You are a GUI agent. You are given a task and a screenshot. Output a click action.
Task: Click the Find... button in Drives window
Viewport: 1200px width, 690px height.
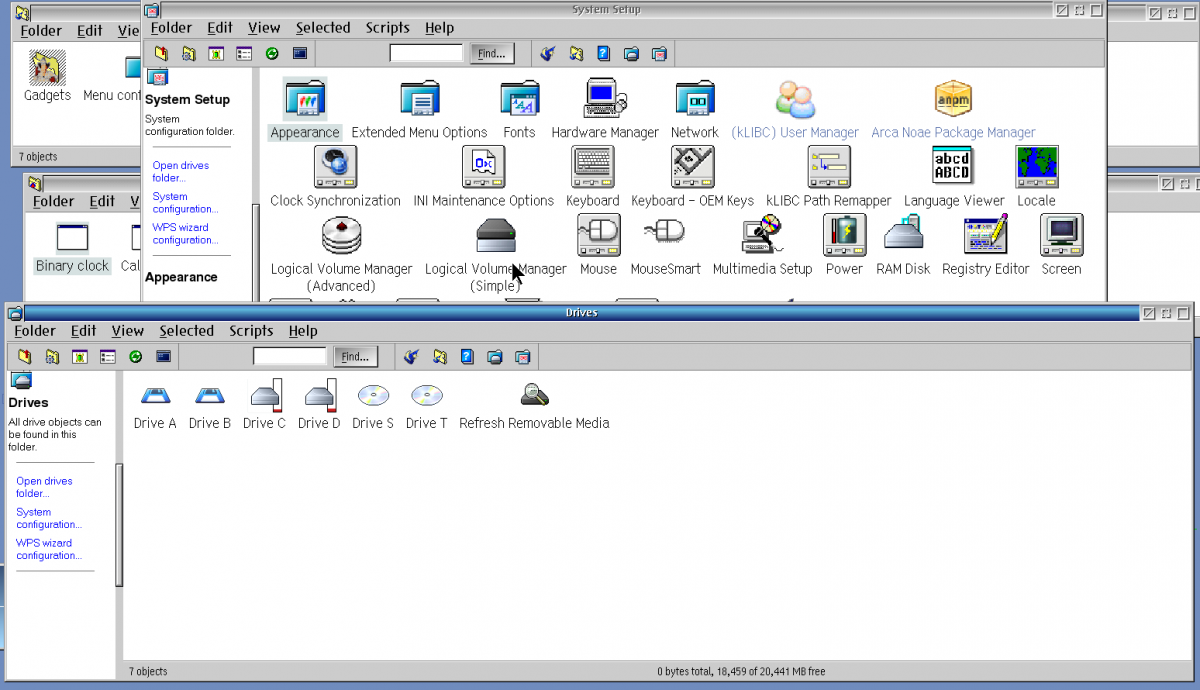coord(355,356)
